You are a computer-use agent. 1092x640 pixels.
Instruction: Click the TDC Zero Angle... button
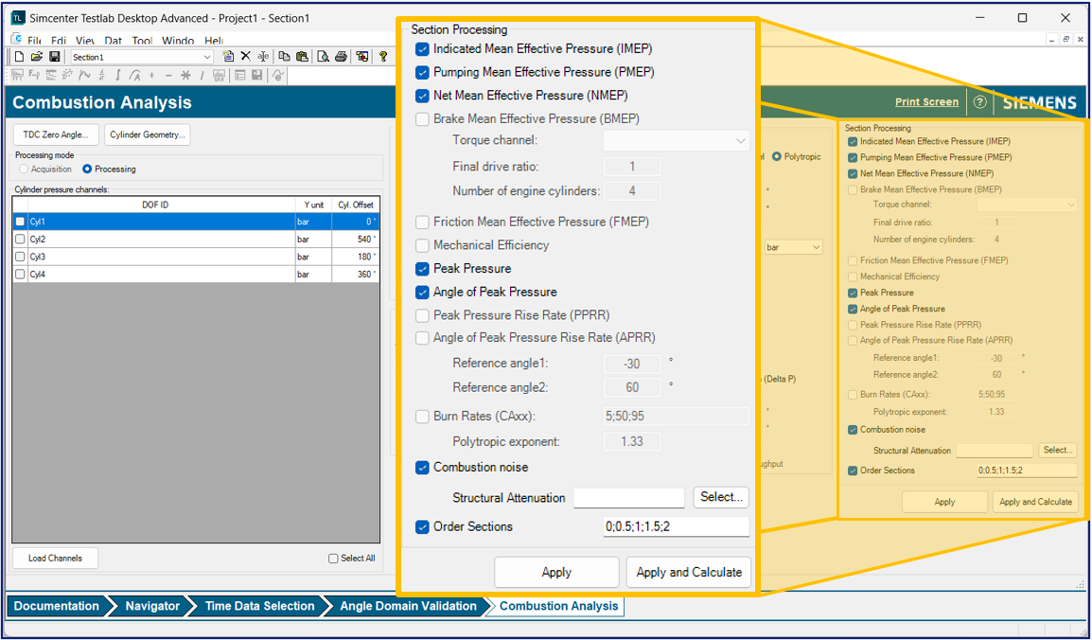pyautogui.click(x=56, y=135)
